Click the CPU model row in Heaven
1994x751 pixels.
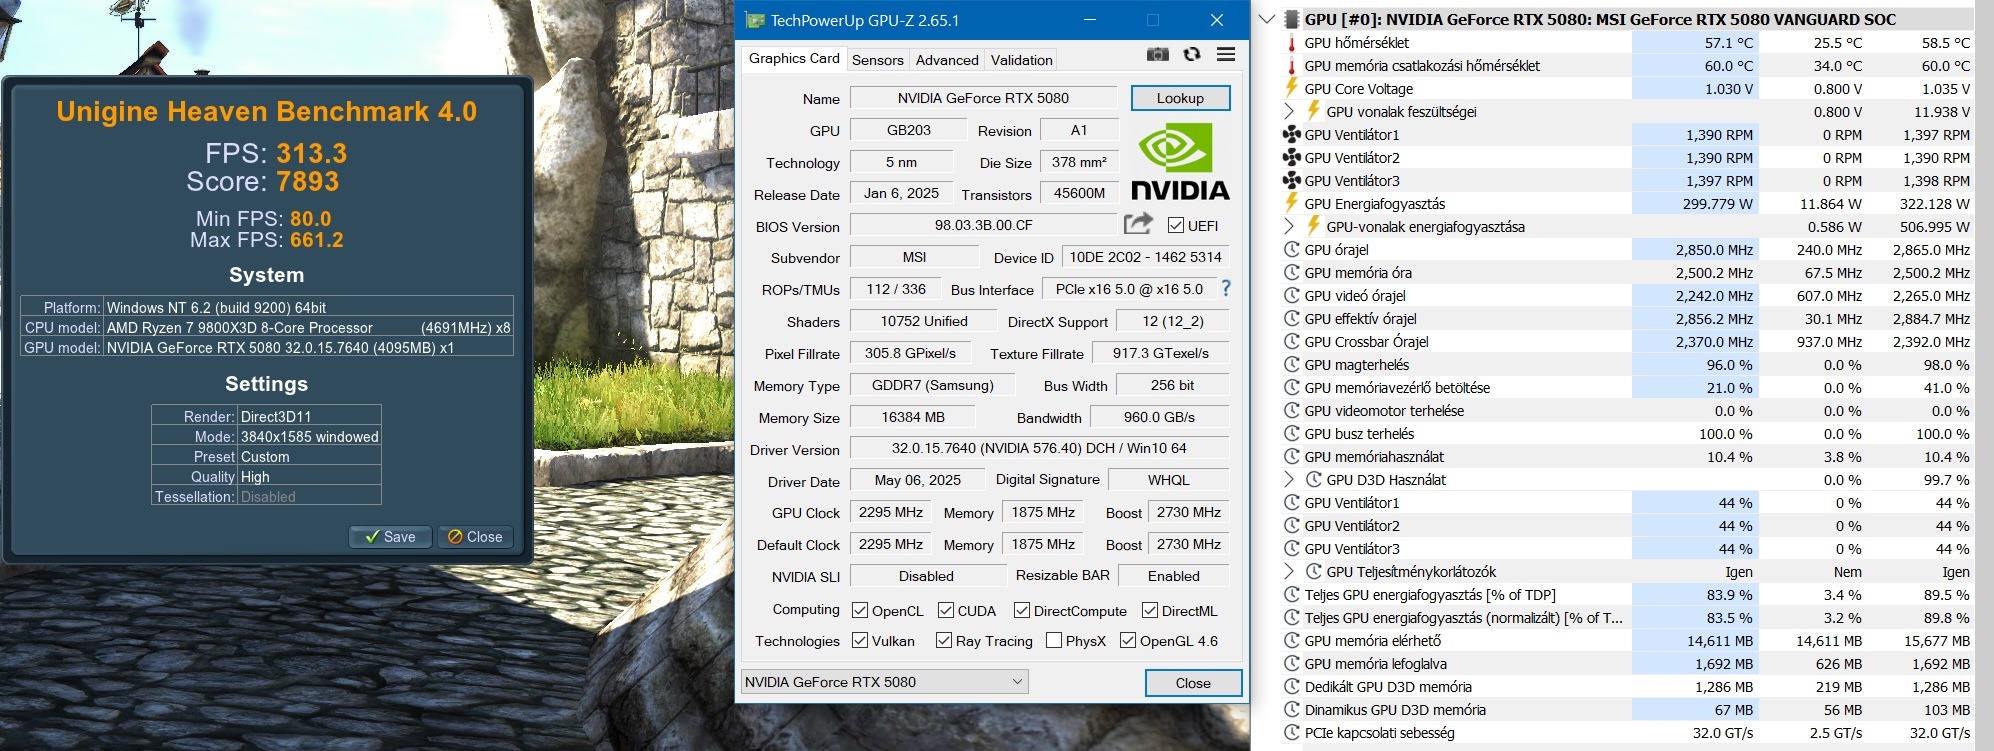click(267, 327)
